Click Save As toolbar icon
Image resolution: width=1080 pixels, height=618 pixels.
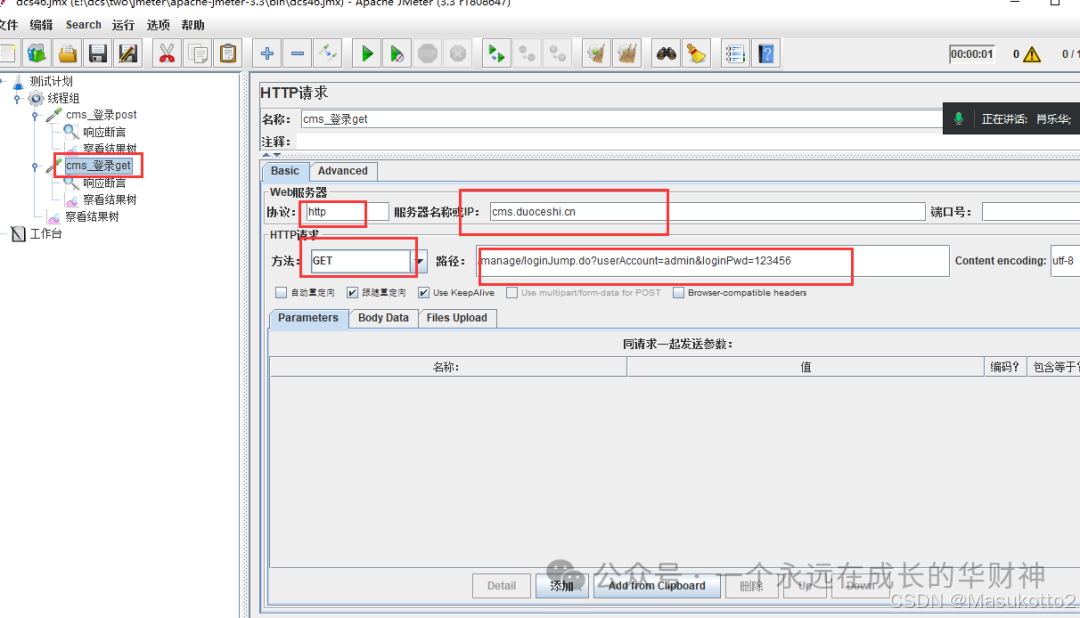point(128,53)
